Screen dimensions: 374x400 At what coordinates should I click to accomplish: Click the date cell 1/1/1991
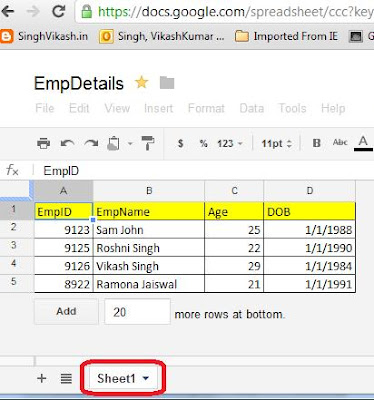tap(310, 284)
